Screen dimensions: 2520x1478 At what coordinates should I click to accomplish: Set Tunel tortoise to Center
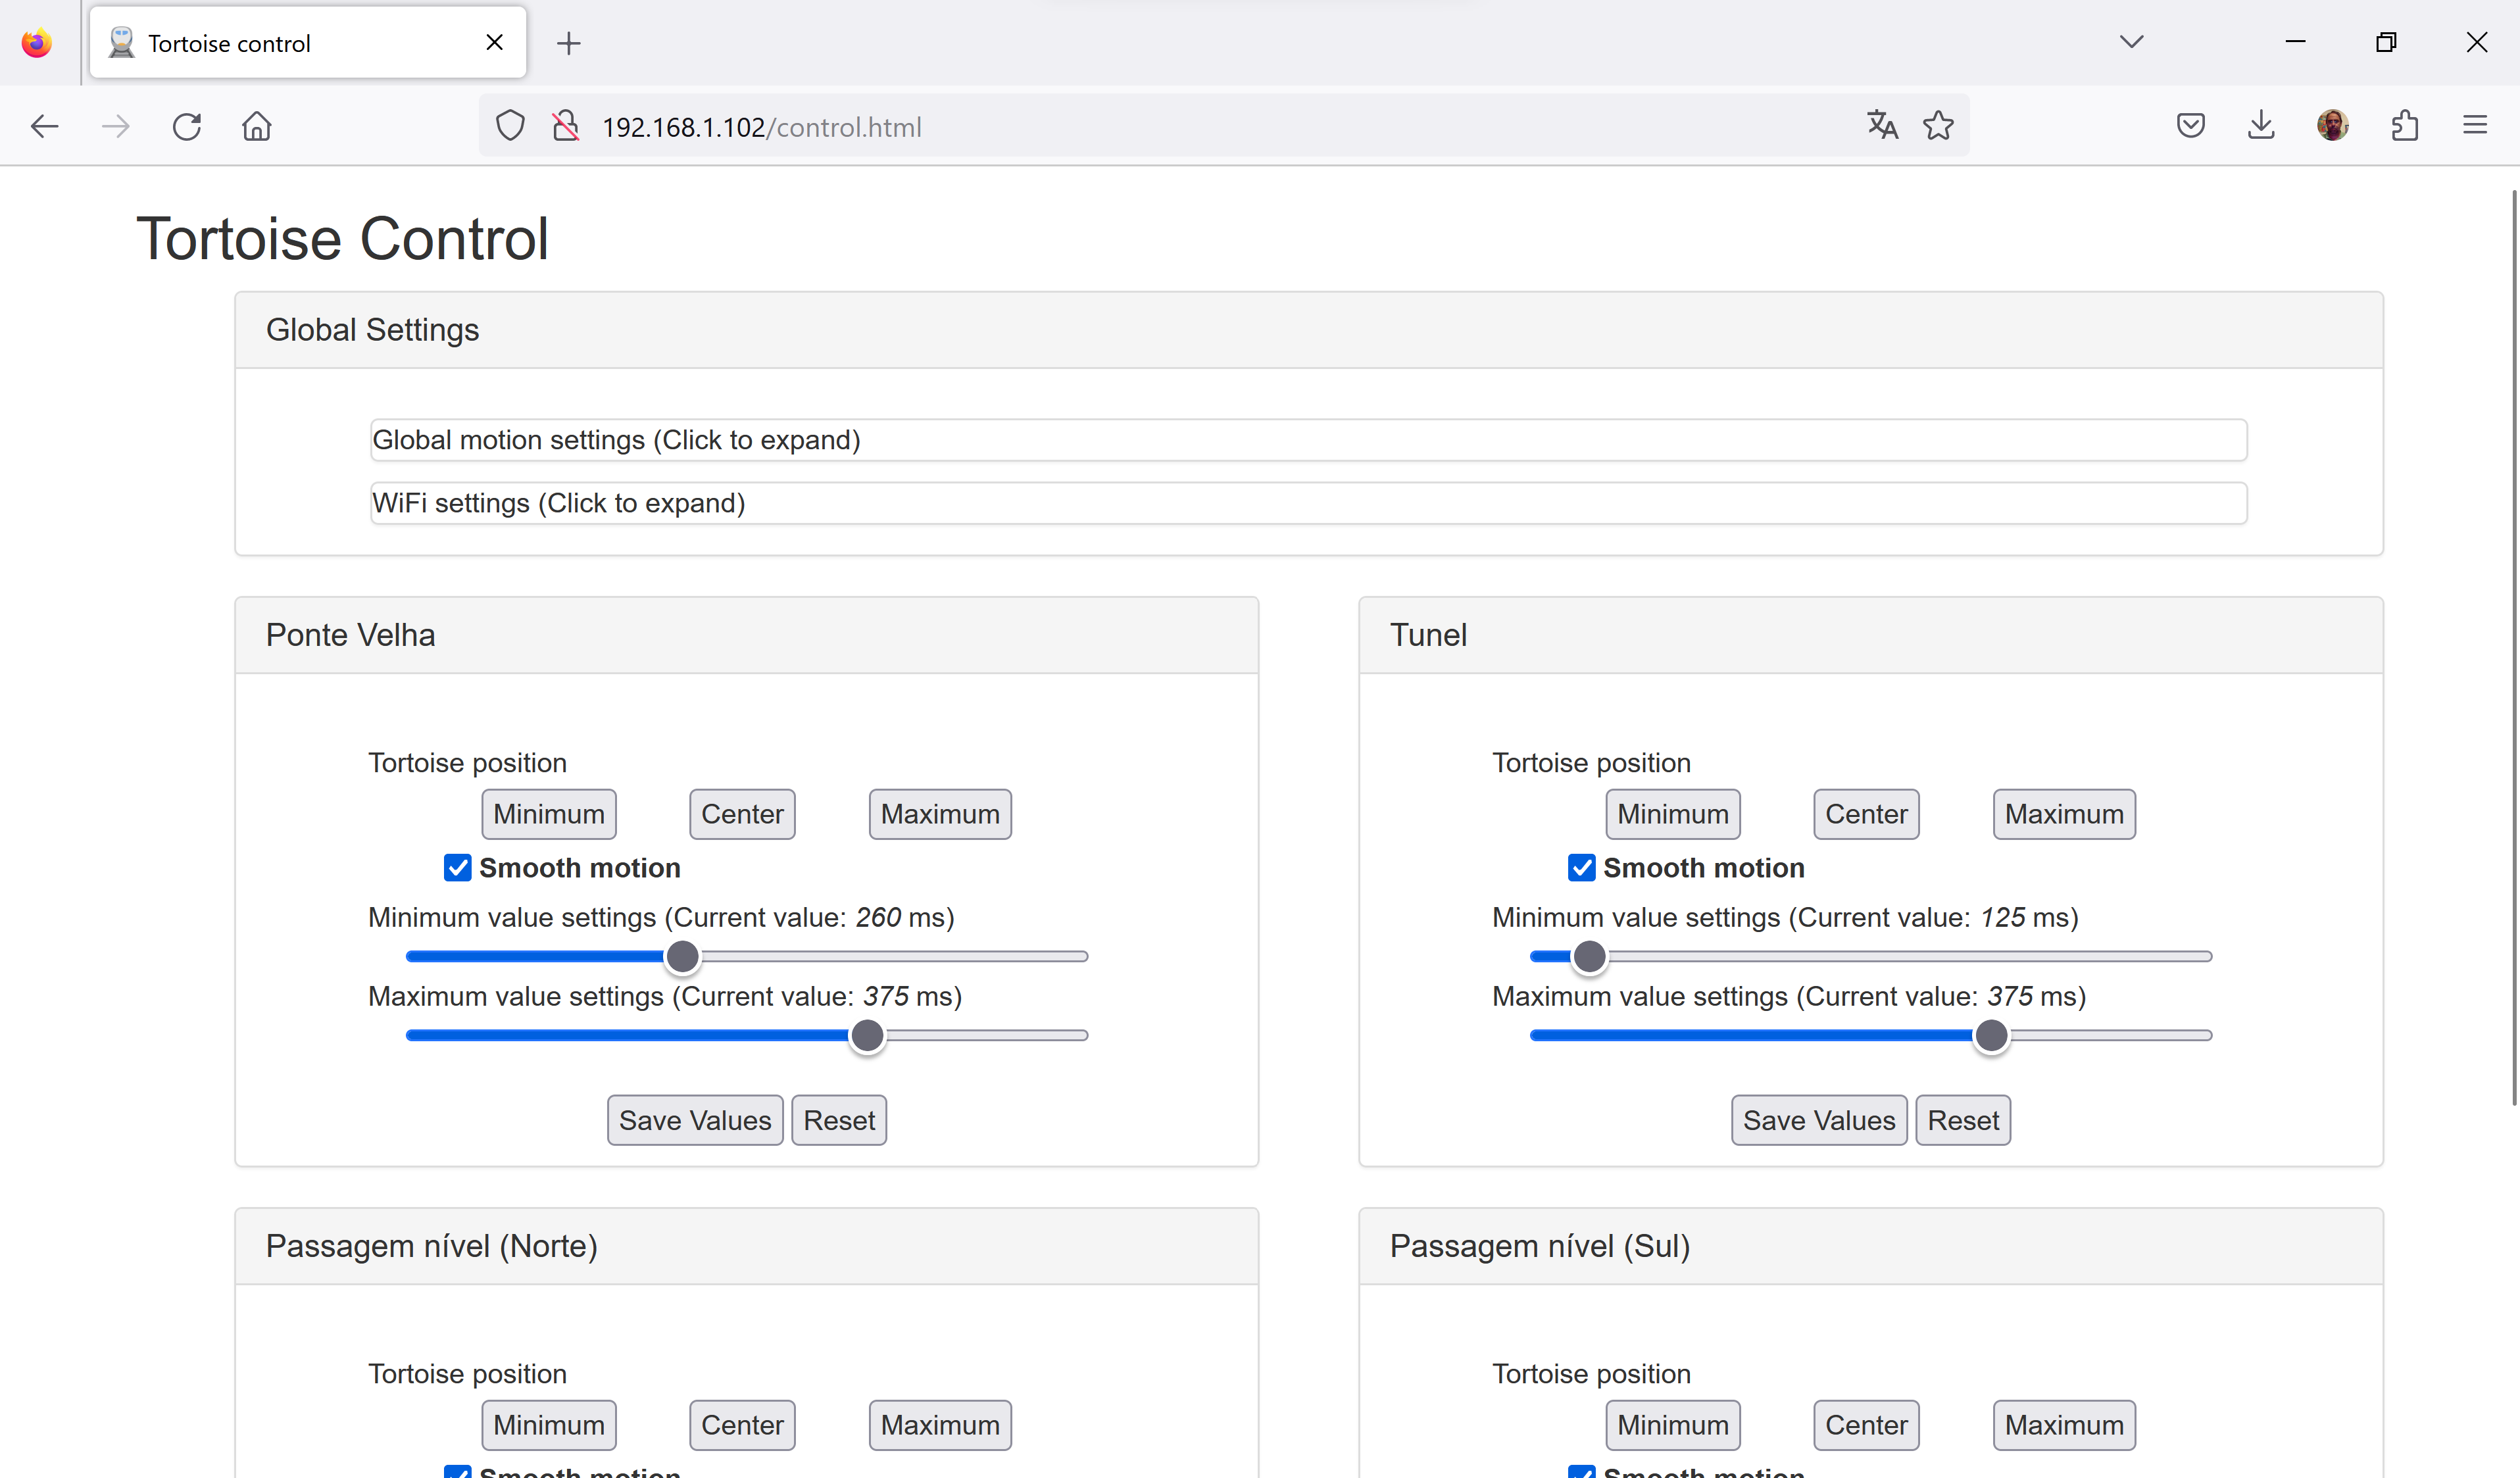(x=1866, y=814)
